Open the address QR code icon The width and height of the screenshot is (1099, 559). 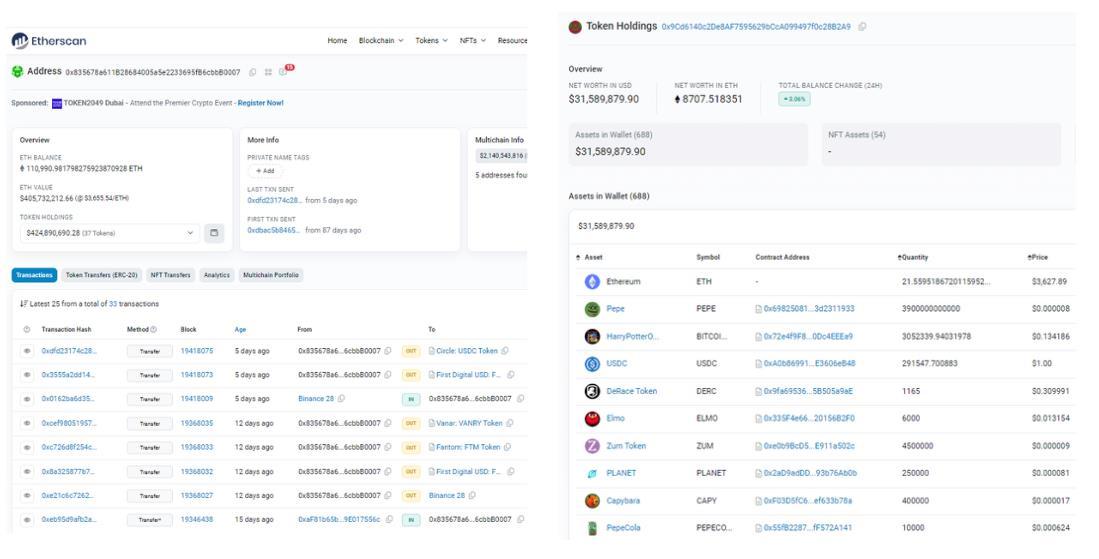point(268,72)
